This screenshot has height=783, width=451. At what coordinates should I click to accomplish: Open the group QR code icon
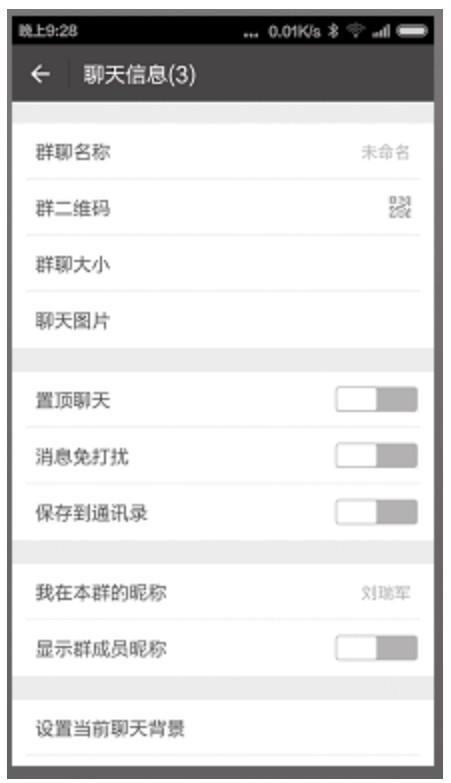coord(400,207)
